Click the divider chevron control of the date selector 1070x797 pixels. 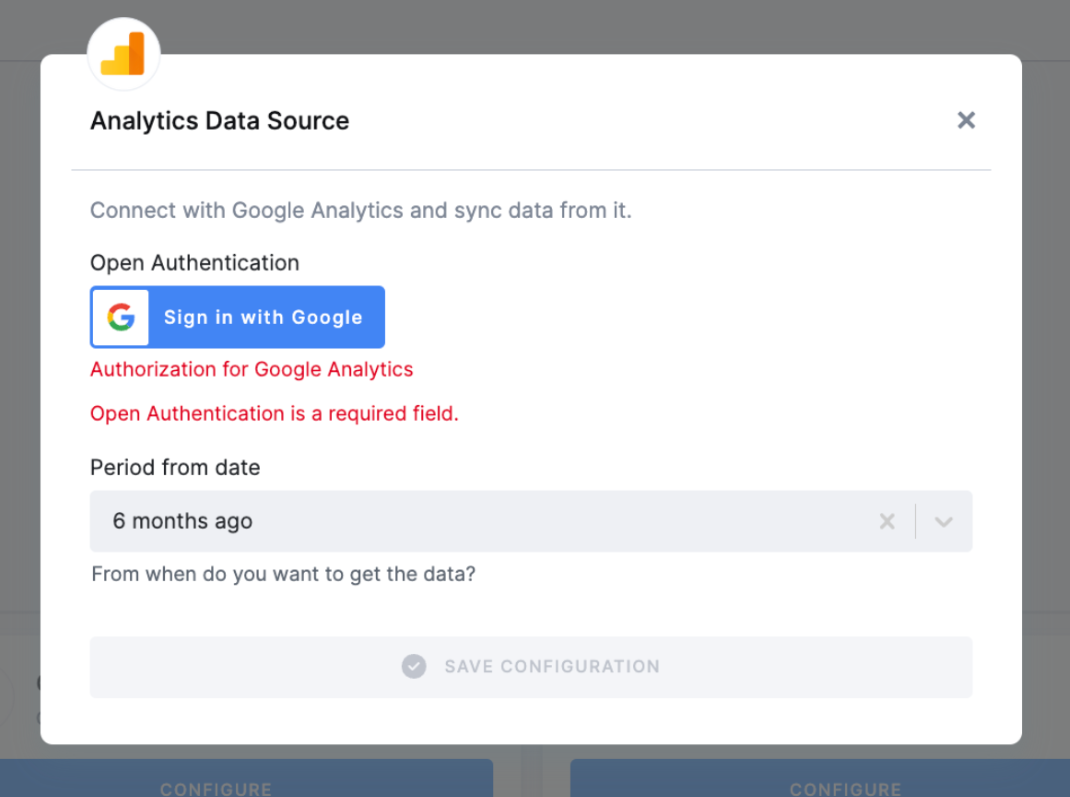click(942, 521)
